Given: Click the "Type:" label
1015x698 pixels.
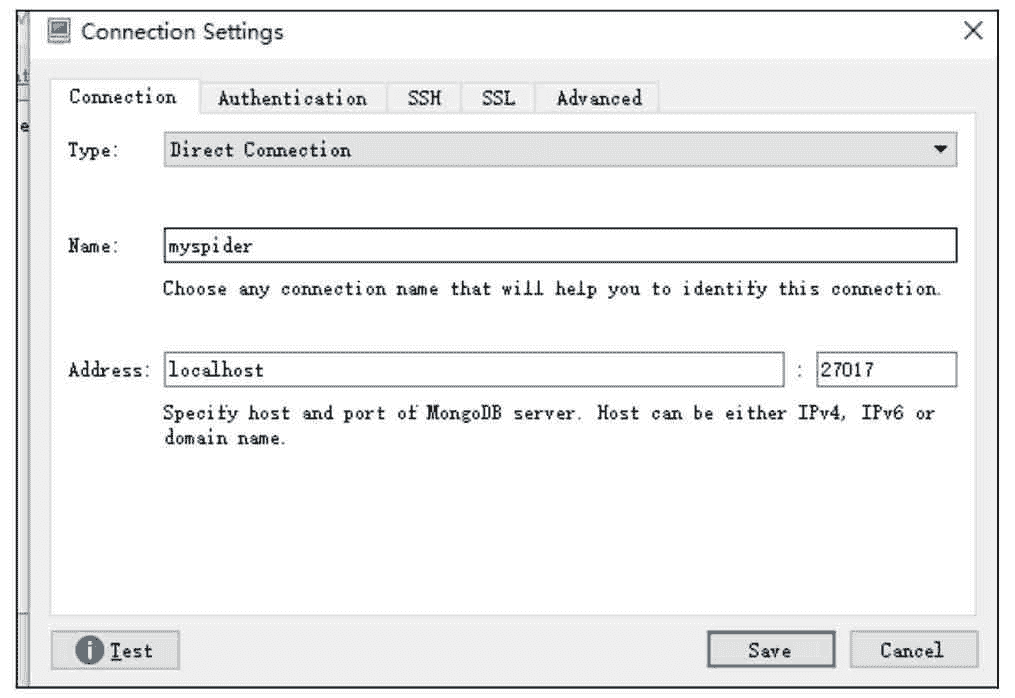Looking at the screenshot, I should (x=92, y=151).
